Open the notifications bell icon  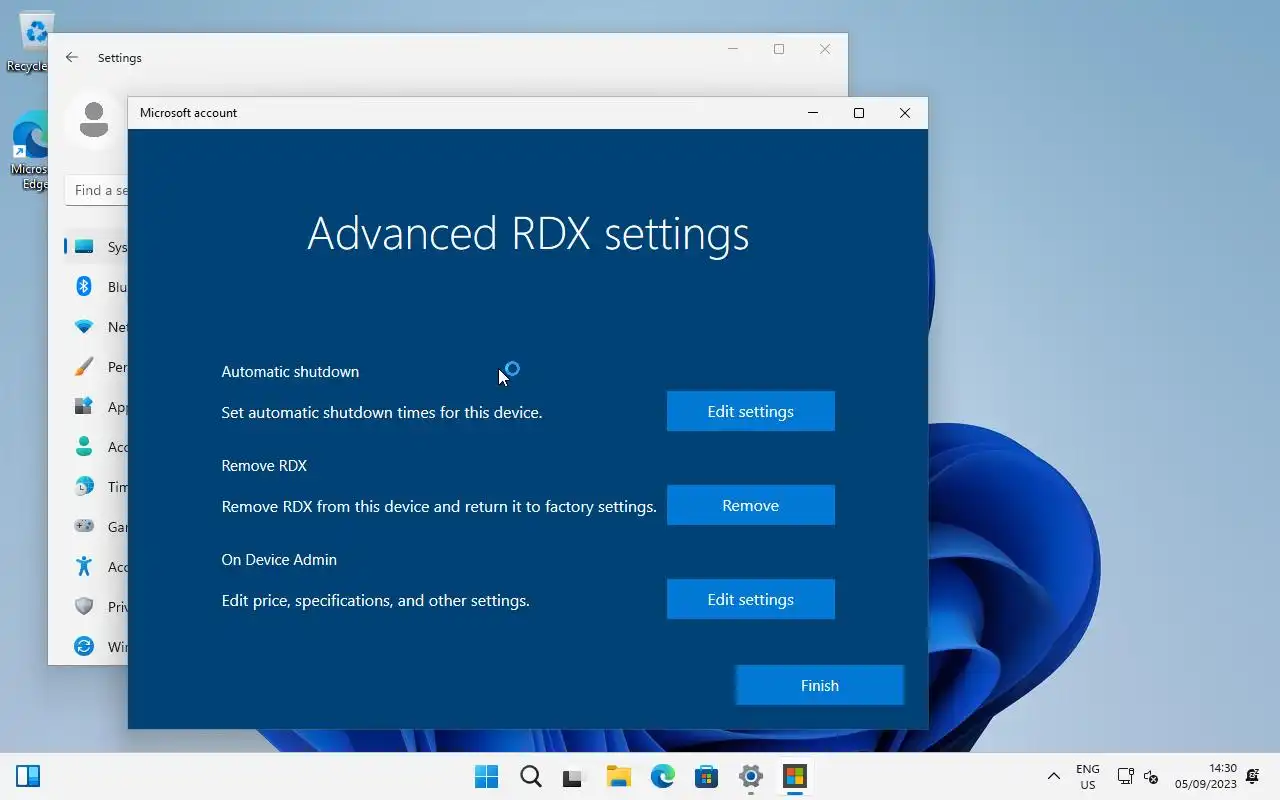point(1252,777)
